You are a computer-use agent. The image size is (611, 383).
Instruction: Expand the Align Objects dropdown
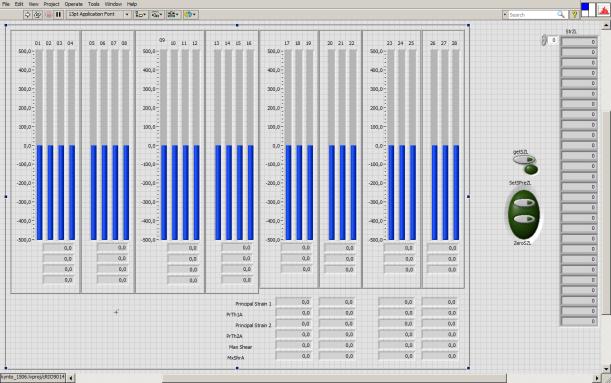tap(141, 15)
